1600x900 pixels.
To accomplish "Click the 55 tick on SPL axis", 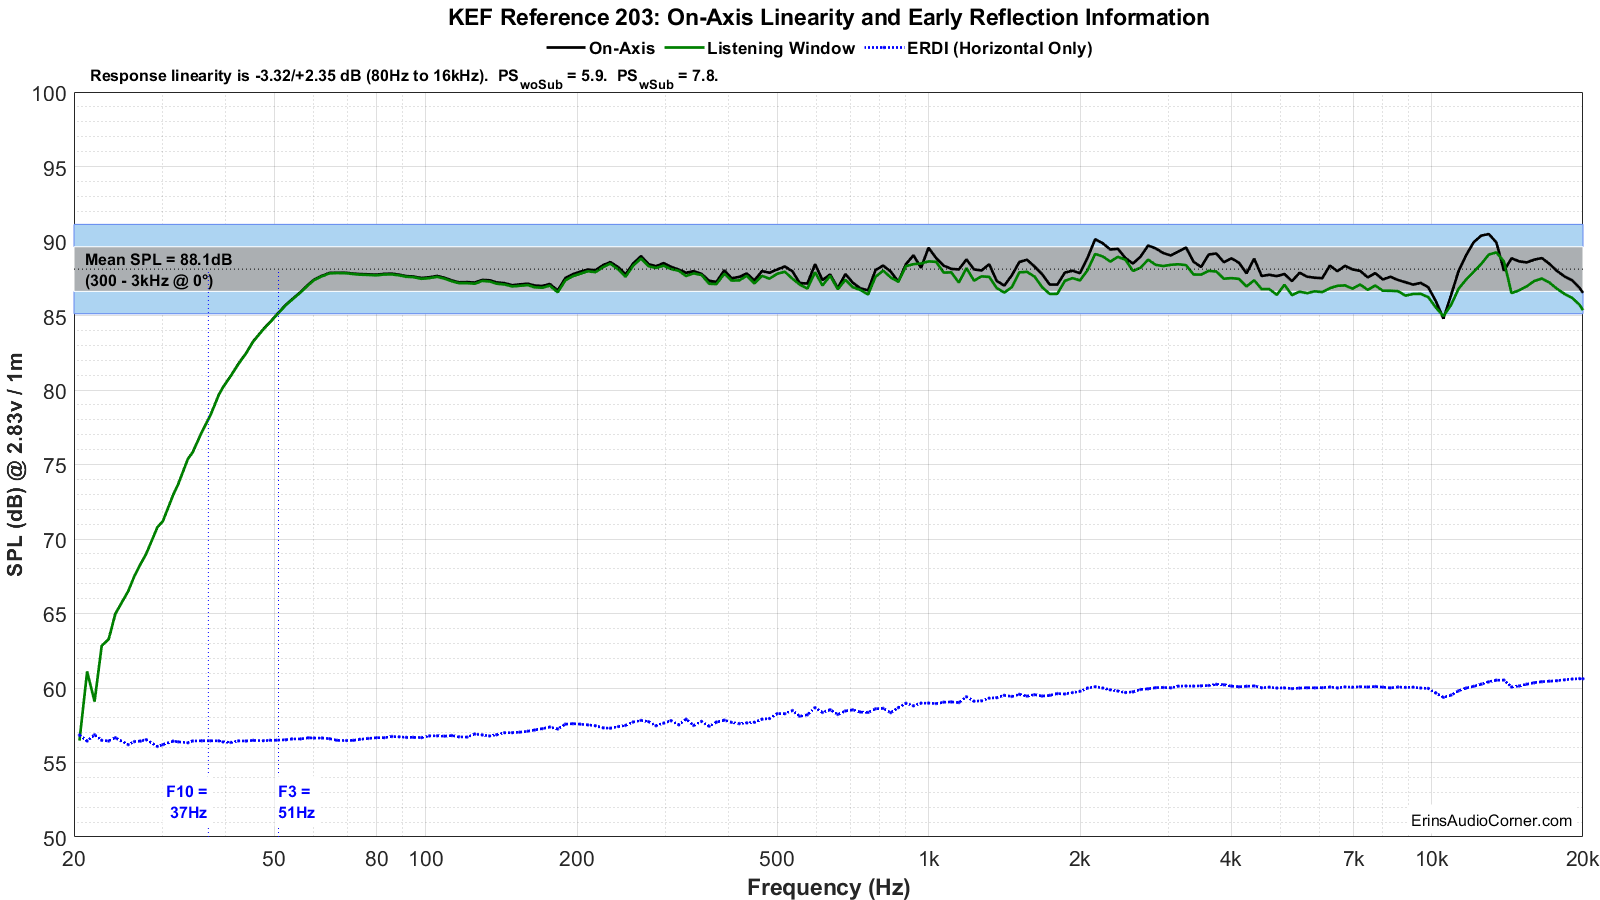I will (x=55, y=764).
